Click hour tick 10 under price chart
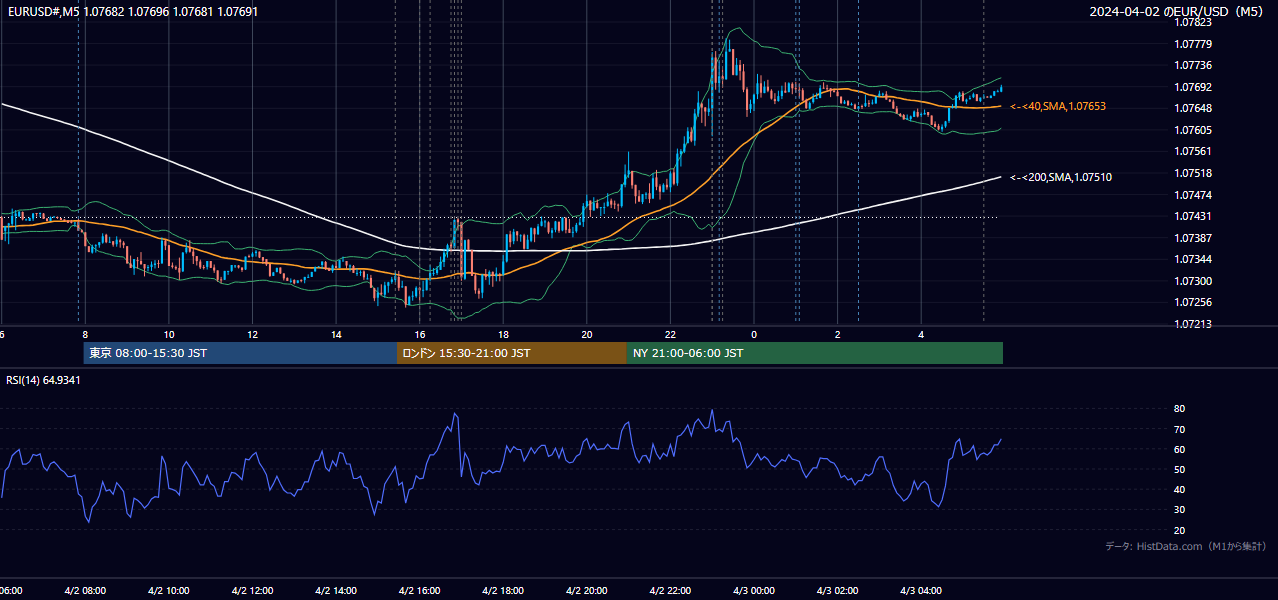 [x=169, y=334]
